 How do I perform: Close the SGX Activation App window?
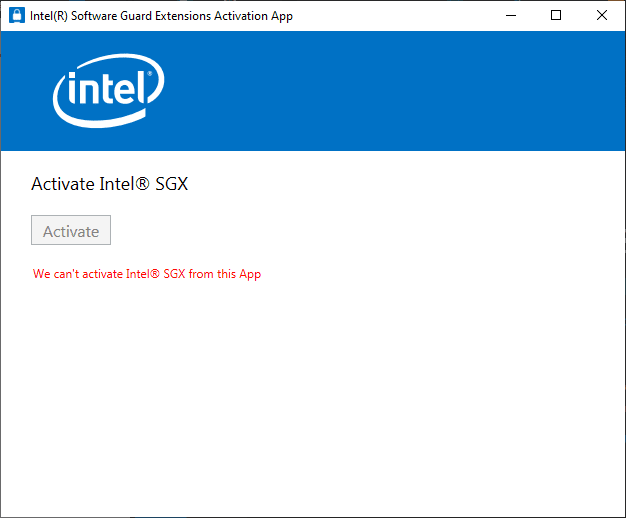[602, 16]
